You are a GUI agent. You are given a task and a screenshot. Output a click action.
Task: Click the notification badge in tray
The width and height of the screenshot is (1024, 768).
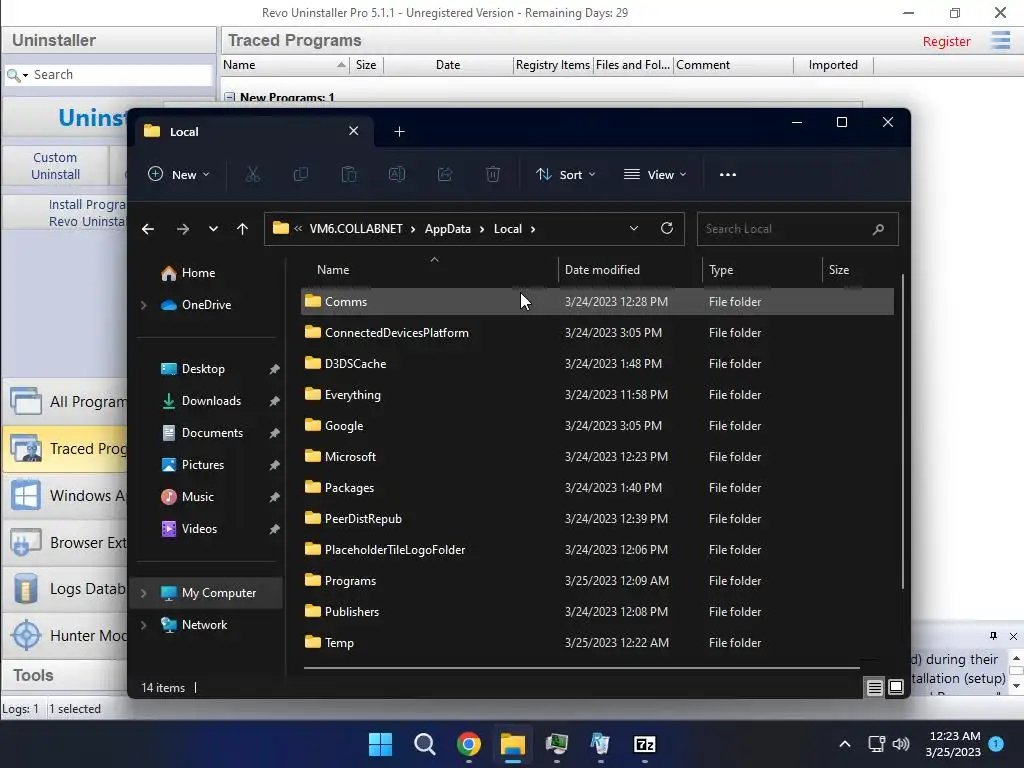click(996, 744)
